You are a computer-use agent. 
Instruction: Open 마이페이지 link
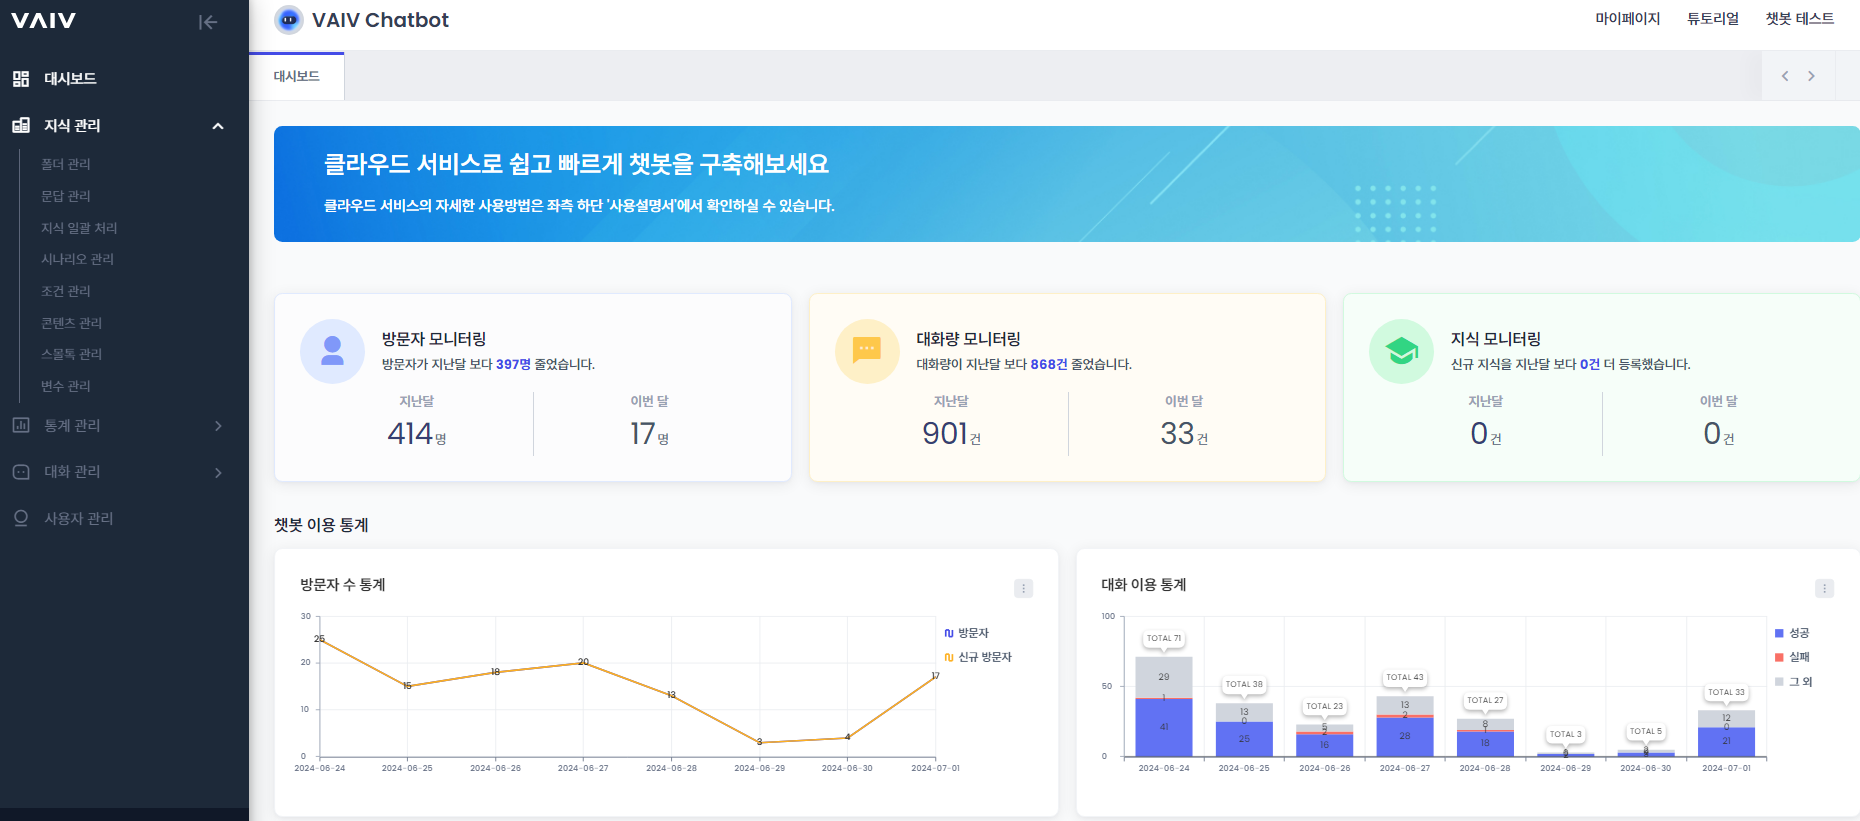click(1627, 19)
